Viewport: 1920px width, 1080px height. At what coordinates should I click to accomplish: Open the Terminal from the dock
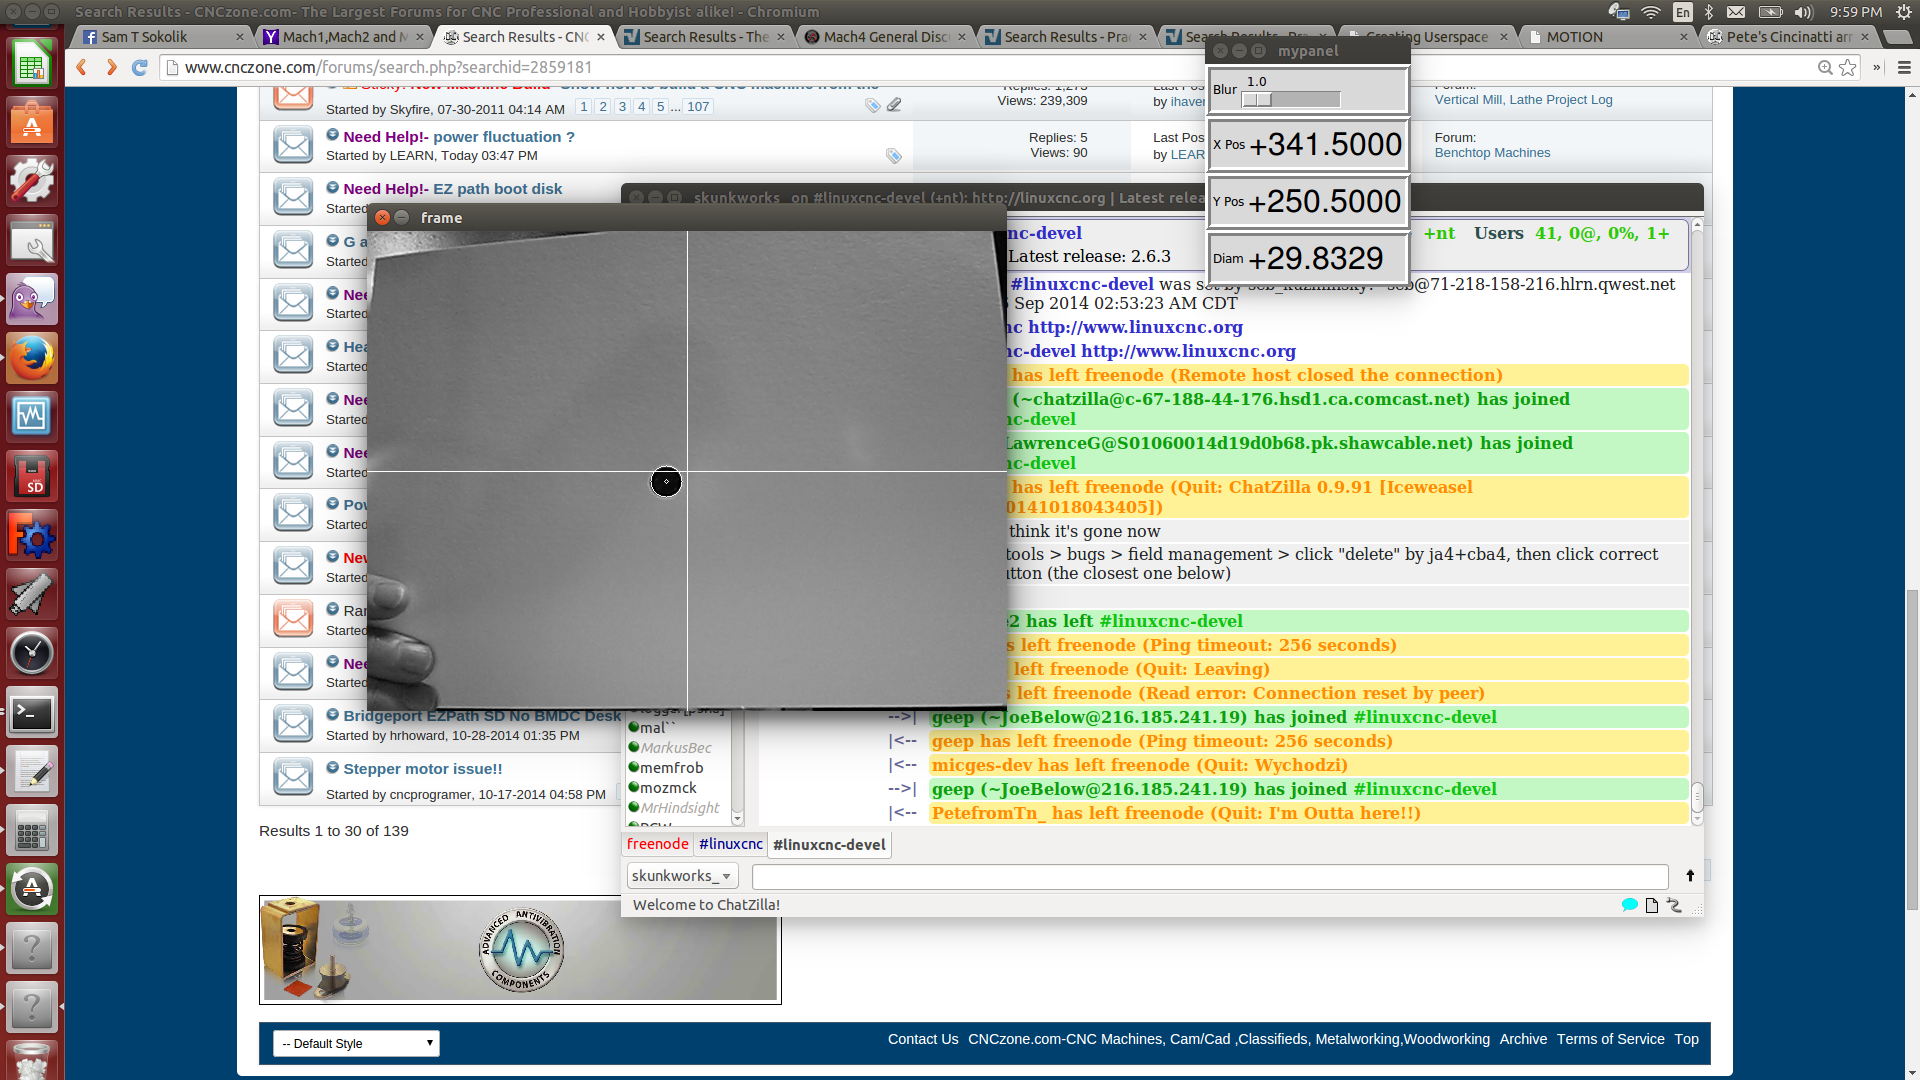[x=32, y=713]
